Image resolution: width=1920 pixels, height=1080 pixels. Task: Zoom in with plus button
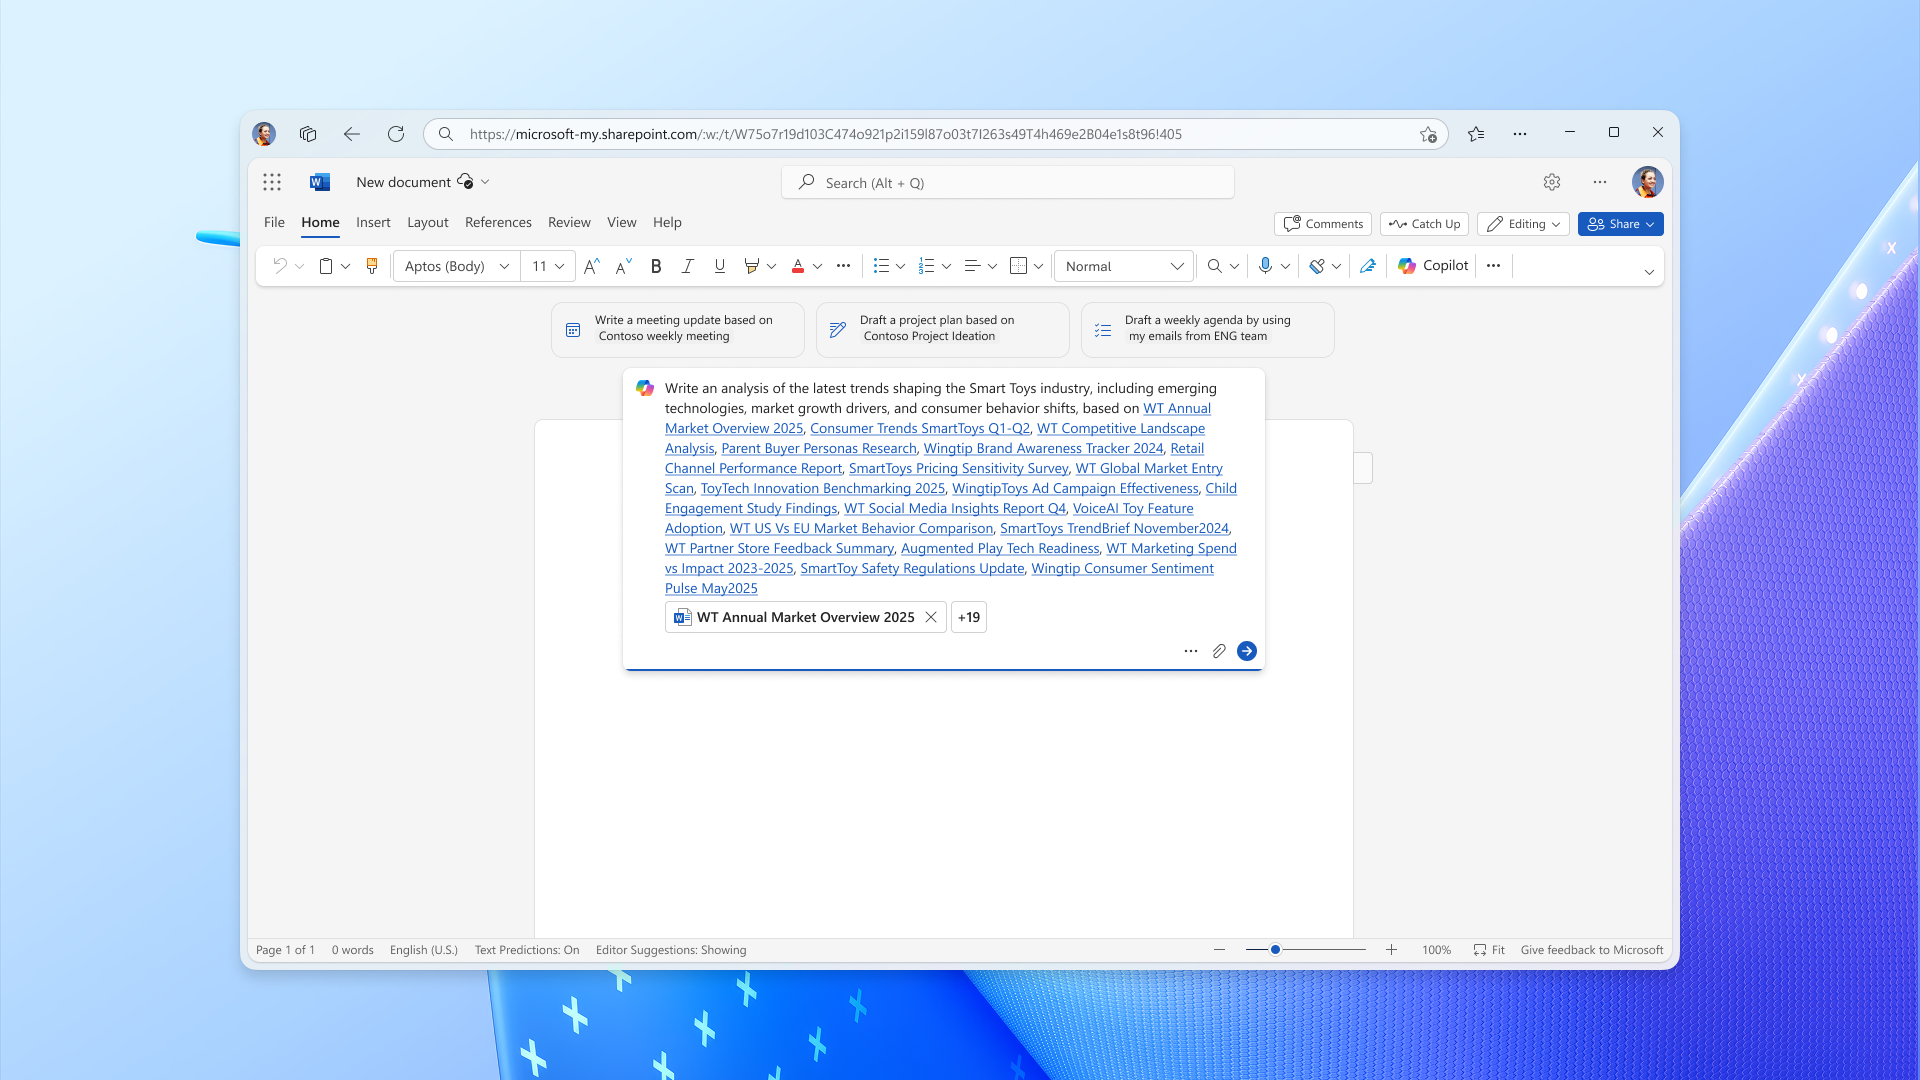[x=1391, y=950]
